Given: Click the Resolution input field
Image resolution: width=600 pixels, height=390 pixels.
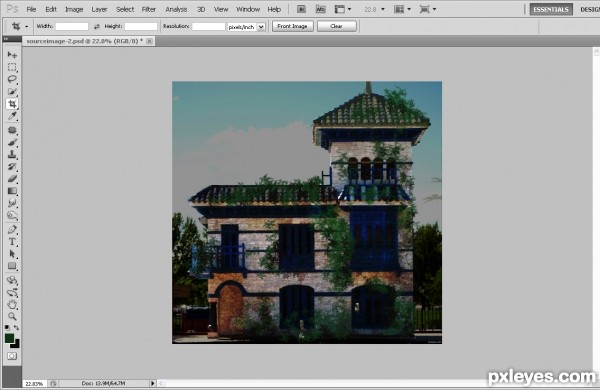Looking at the screenshot, I should click(x=209, y=26).
